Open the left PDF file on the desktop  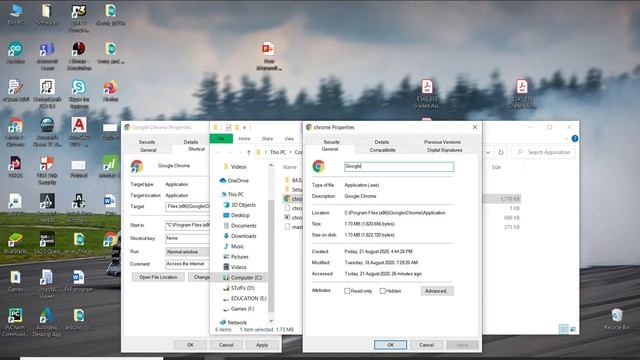[427, 93]
